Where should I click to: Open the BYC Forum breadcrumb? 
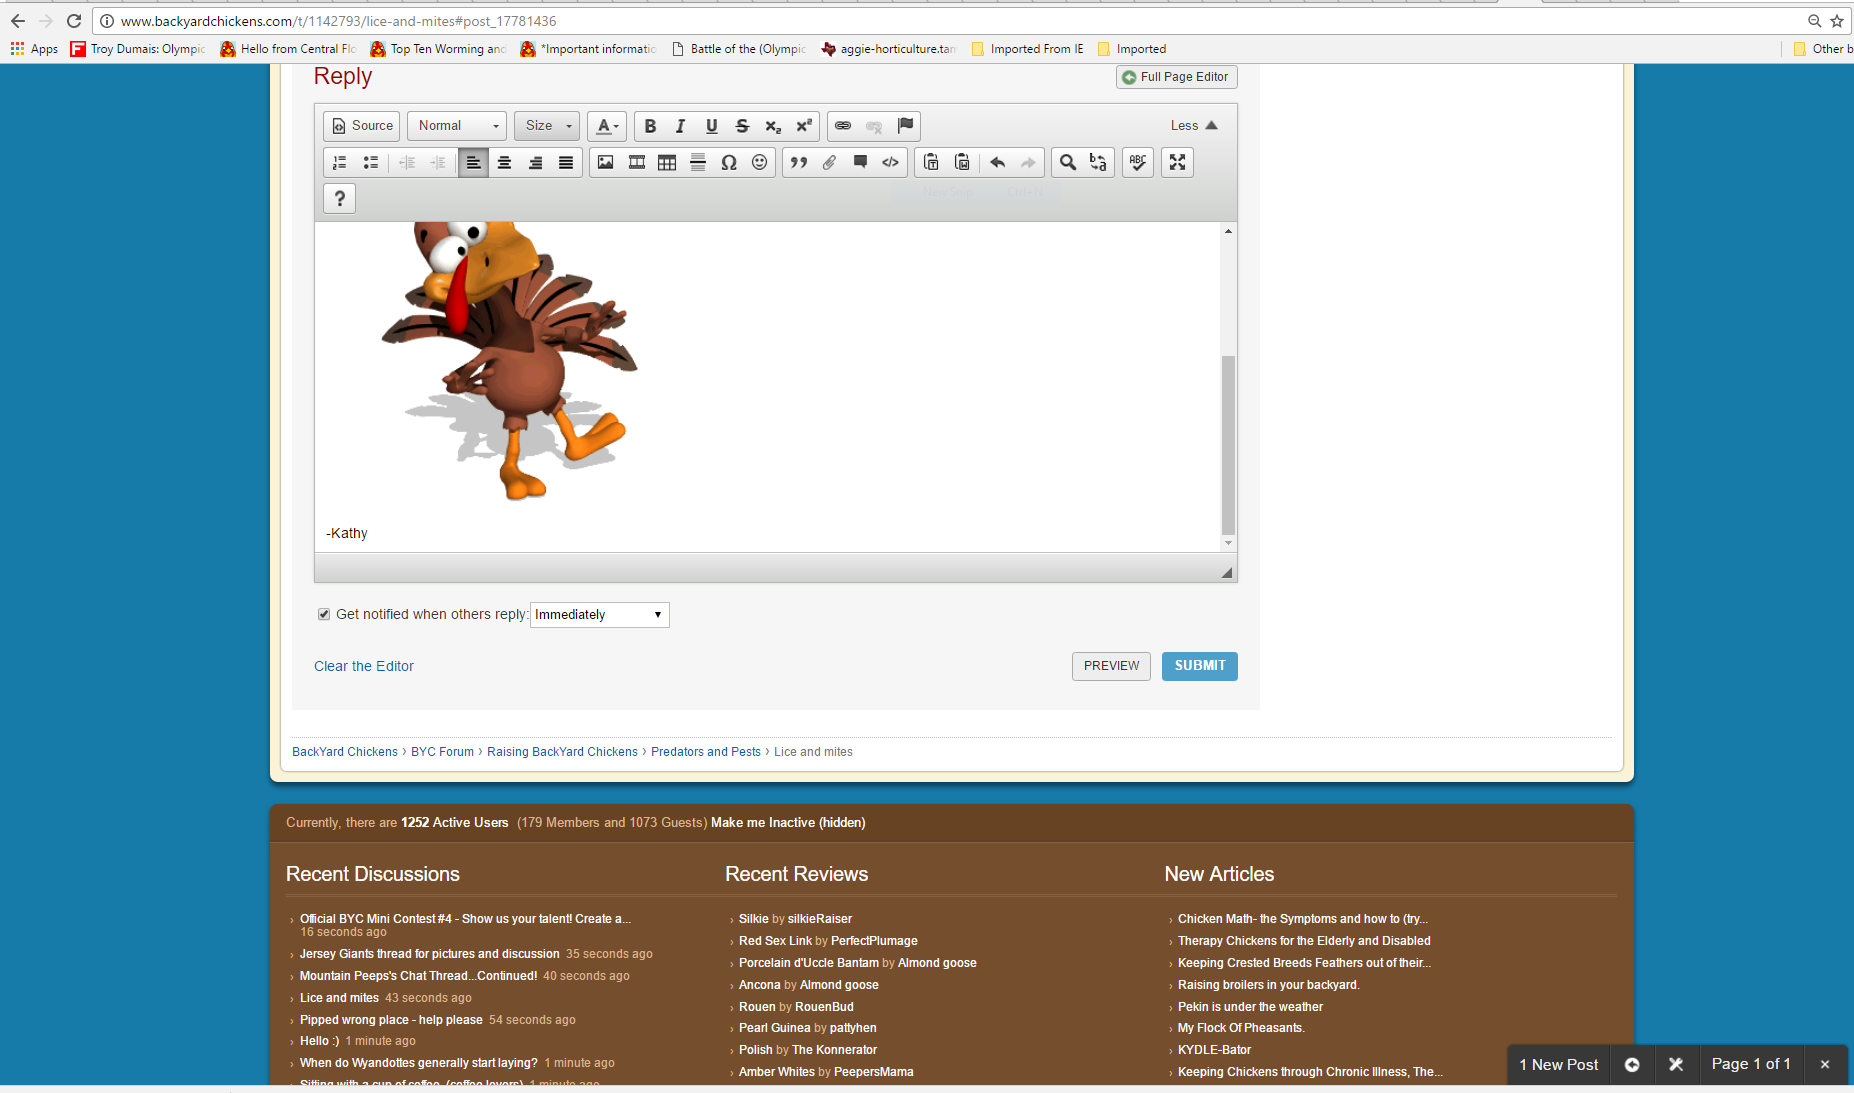[442, 752]
